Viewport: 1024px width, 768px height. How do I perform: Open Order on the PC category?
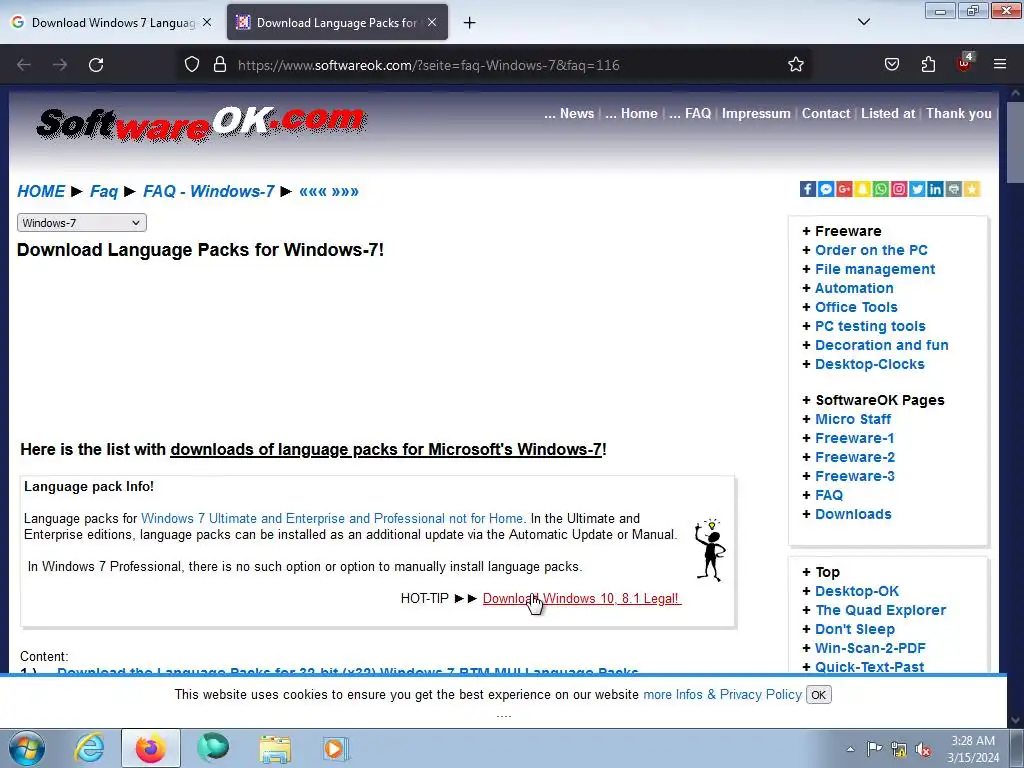coord(871,250)
